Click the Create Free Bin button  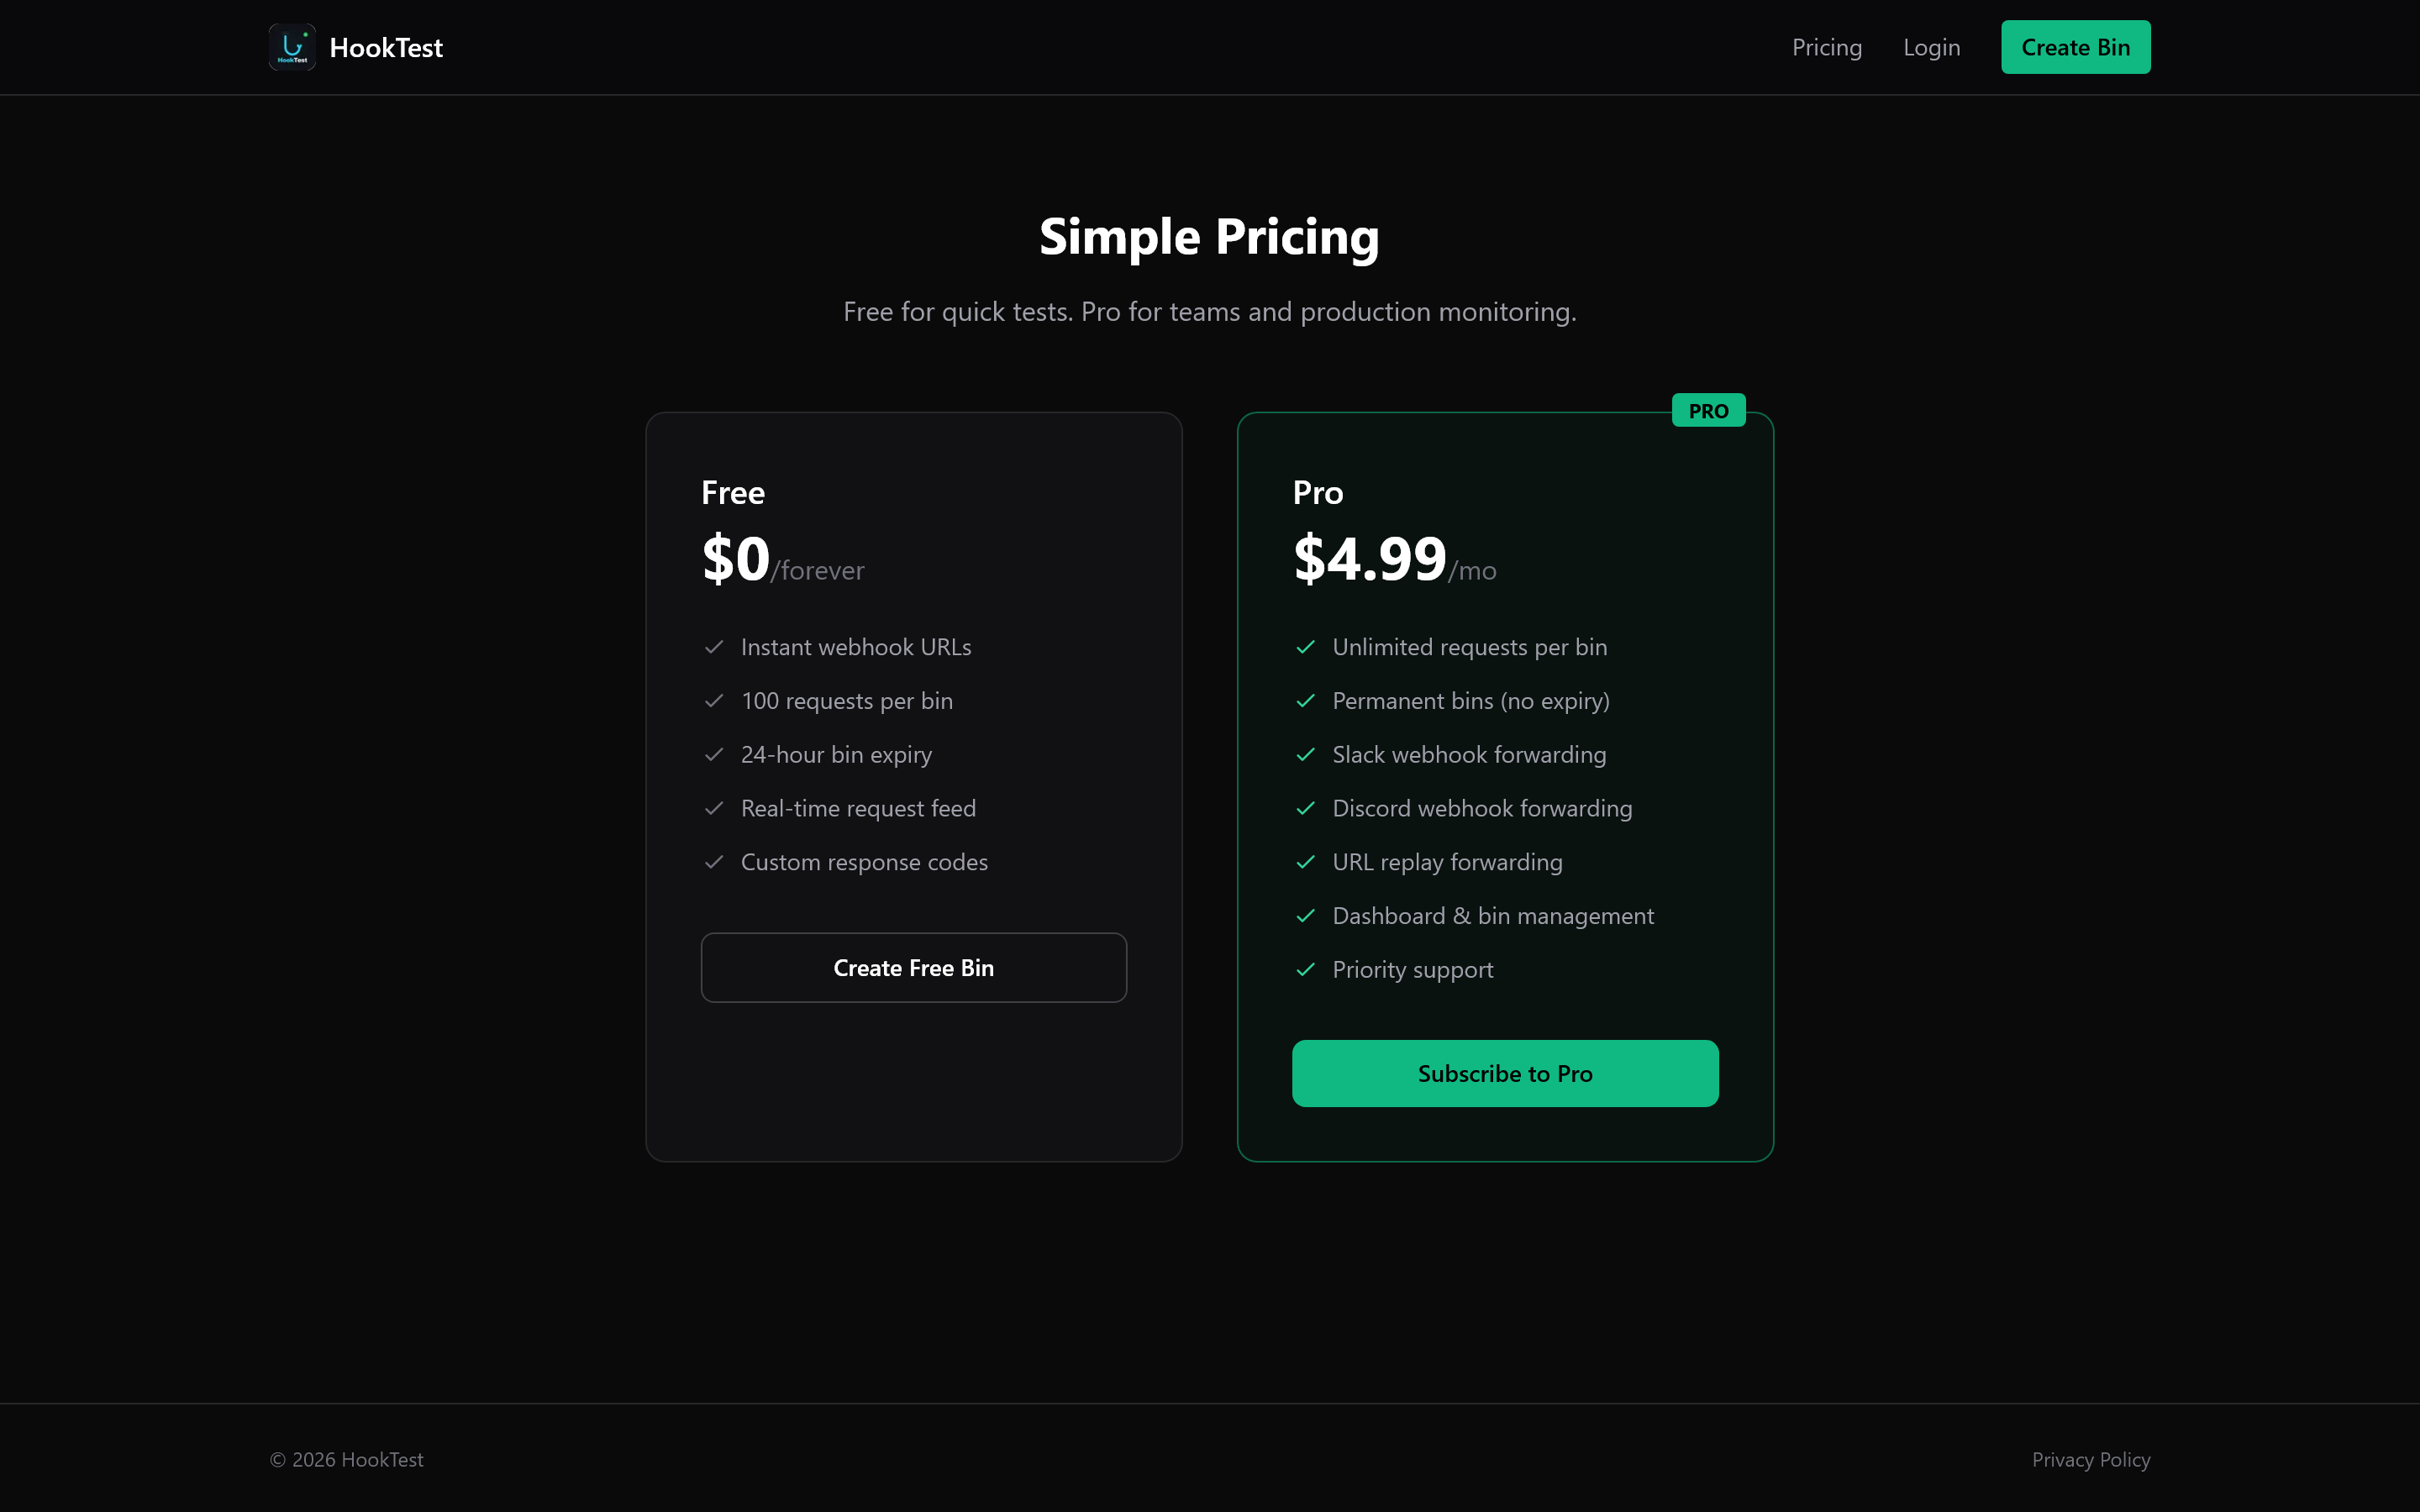click(913, 967)
